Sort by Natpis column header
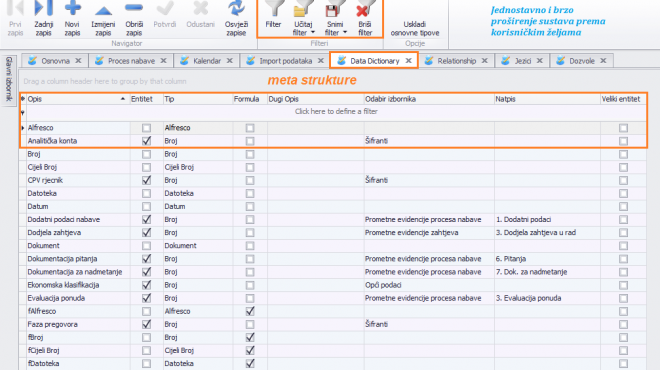 point(547,99)
